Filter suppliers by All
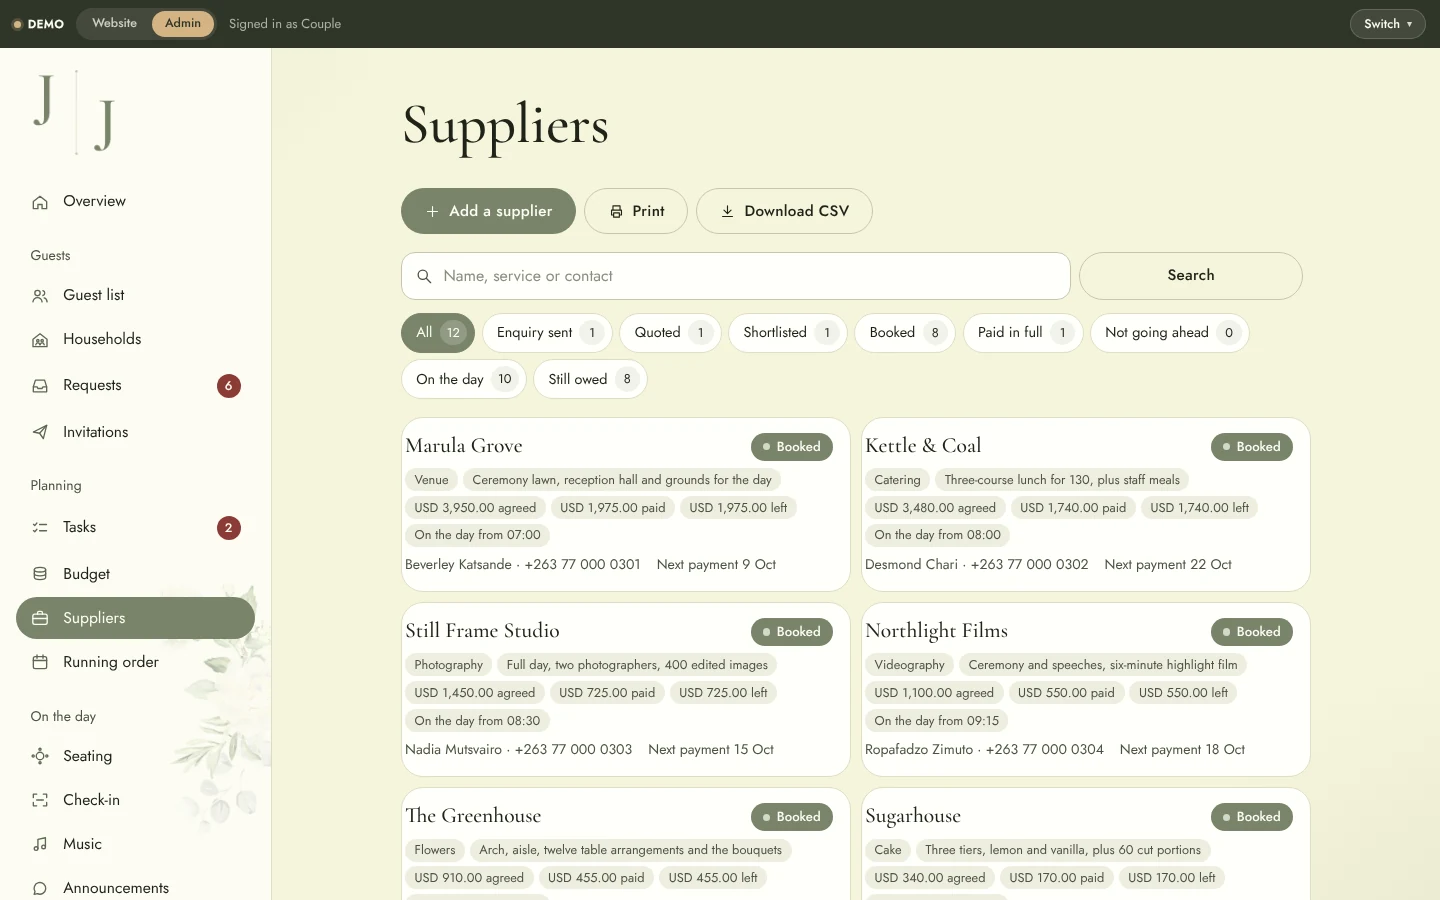The height and width of the screenshot is (900, 1440). click(x=438, y=333)
